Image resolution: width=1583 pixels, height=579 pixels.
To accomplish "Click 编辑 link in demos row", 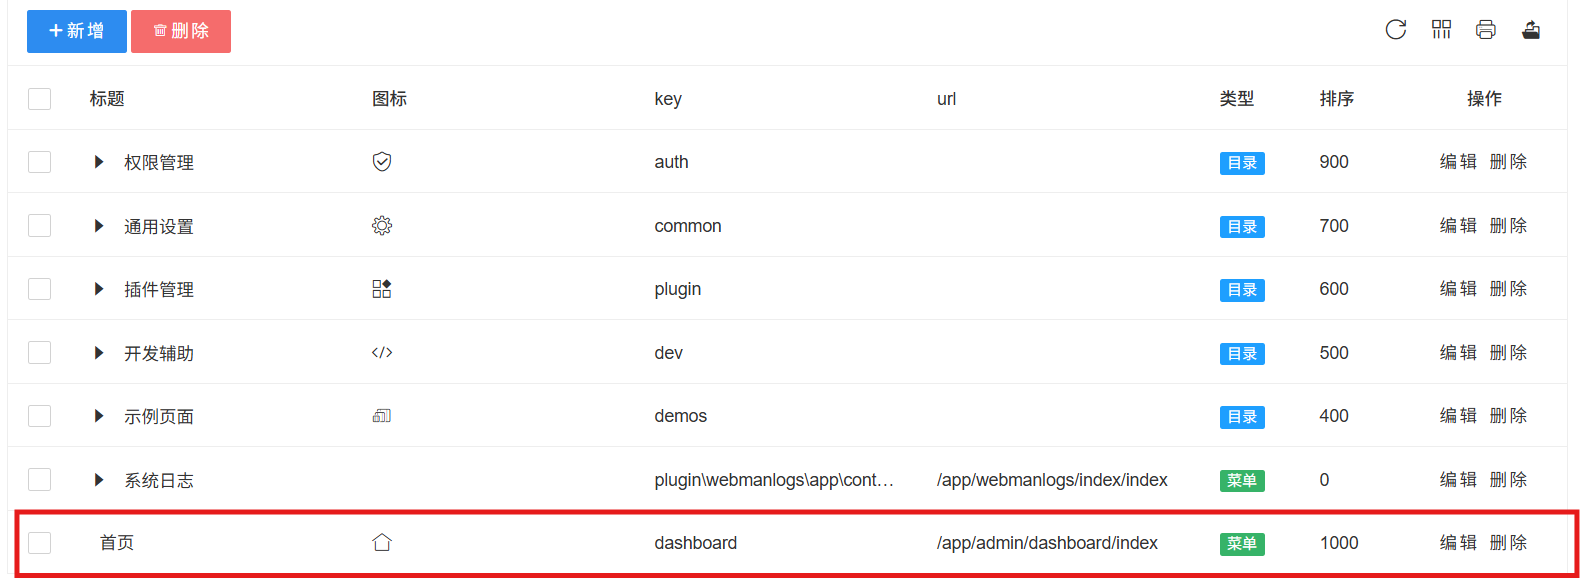I will point(1458,416).
